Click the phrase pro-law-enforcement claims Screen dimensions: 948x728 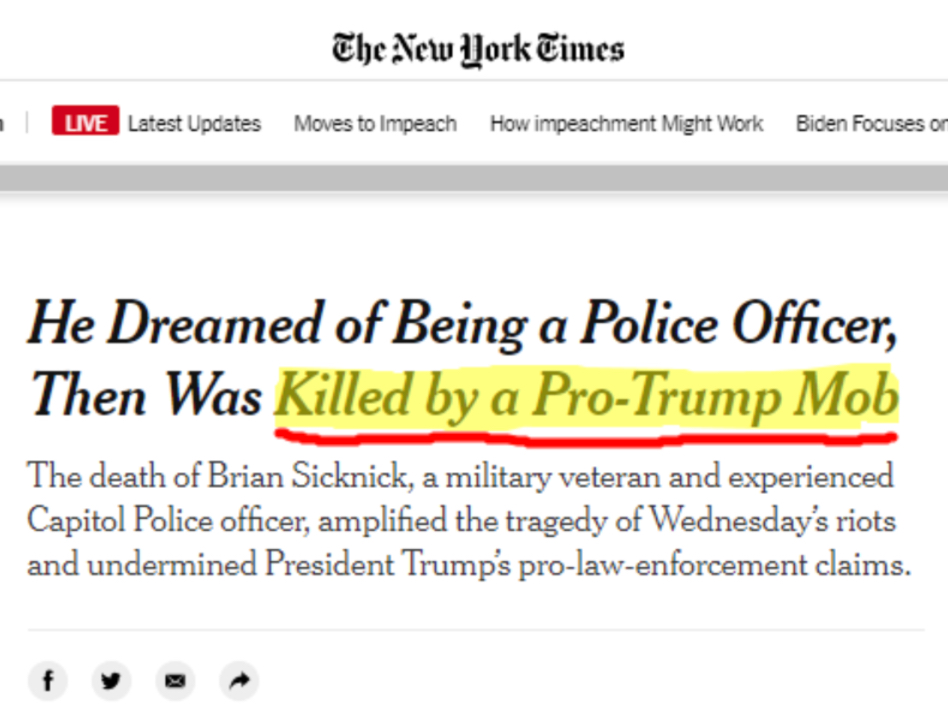[x=714, y=565]
